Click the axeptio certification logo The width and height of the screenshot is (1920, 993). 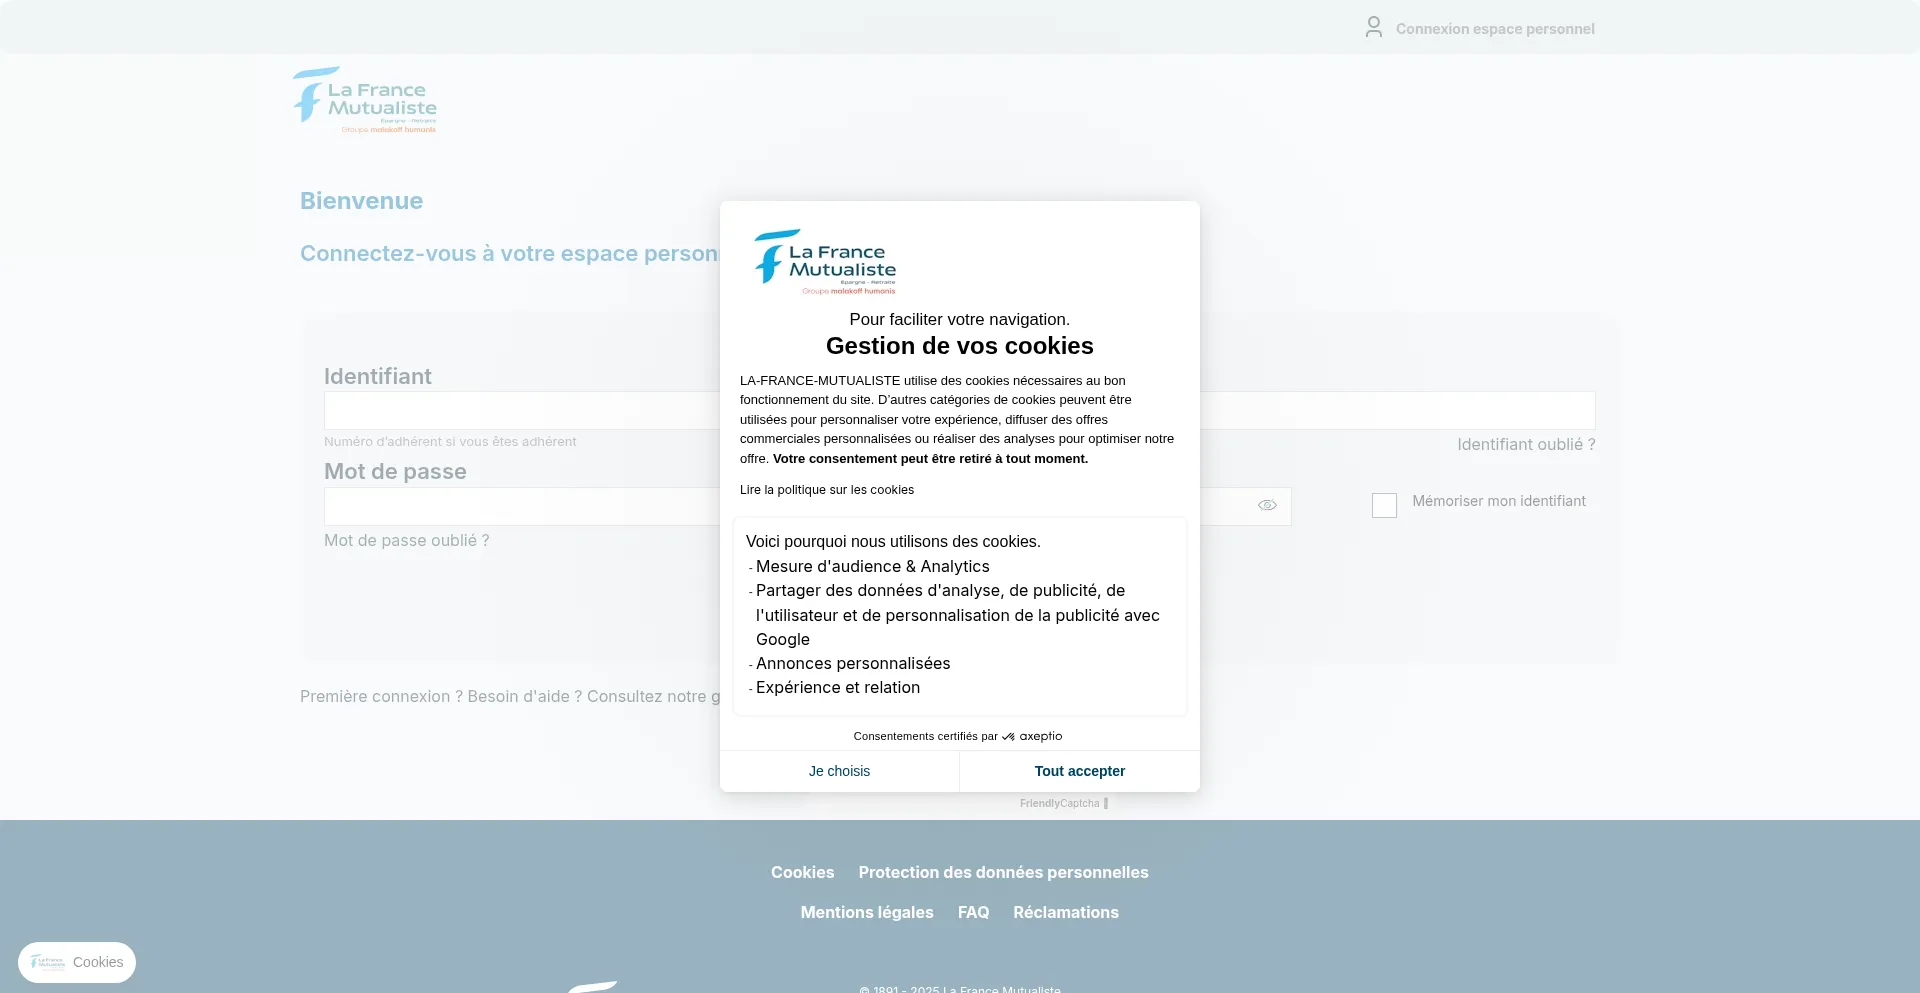(x=1032, y=736)
